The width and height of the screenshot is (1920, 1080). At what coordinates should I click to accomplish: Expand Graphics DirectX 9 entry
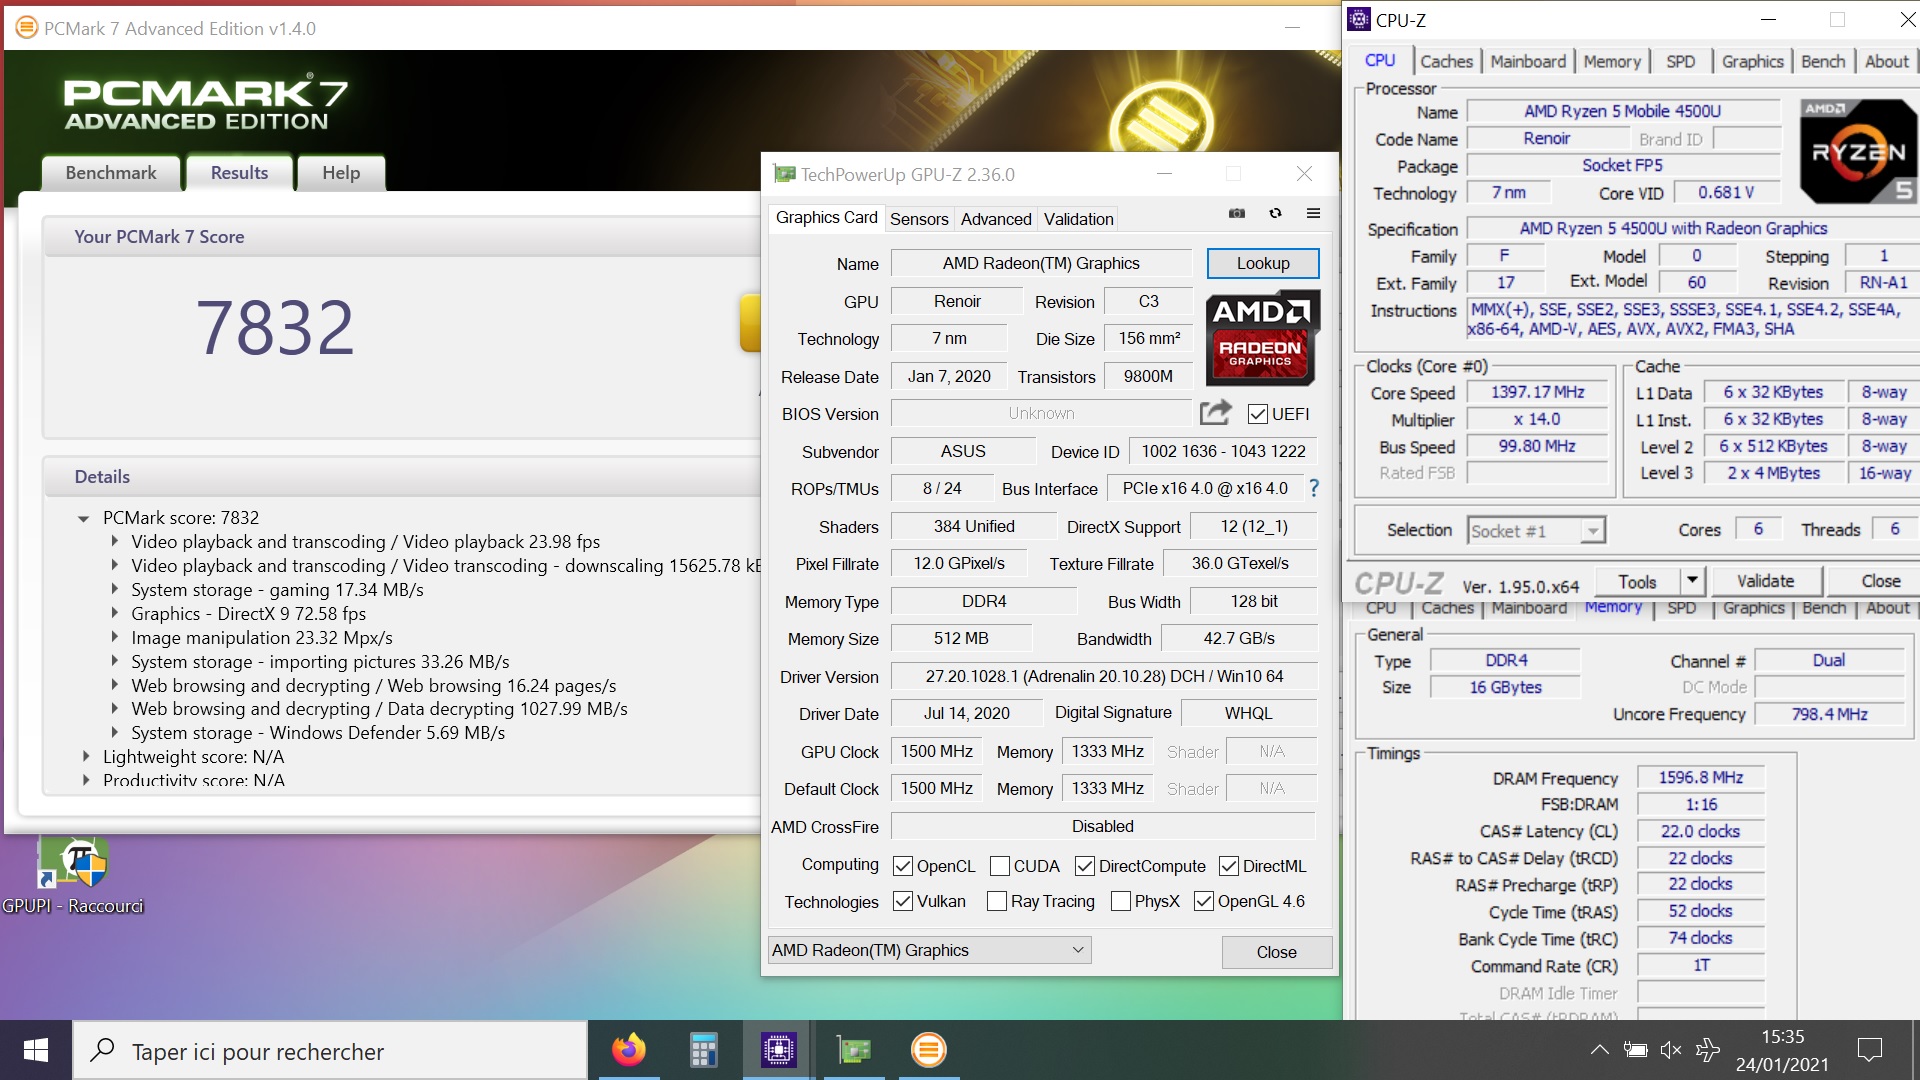pos(115,613)
